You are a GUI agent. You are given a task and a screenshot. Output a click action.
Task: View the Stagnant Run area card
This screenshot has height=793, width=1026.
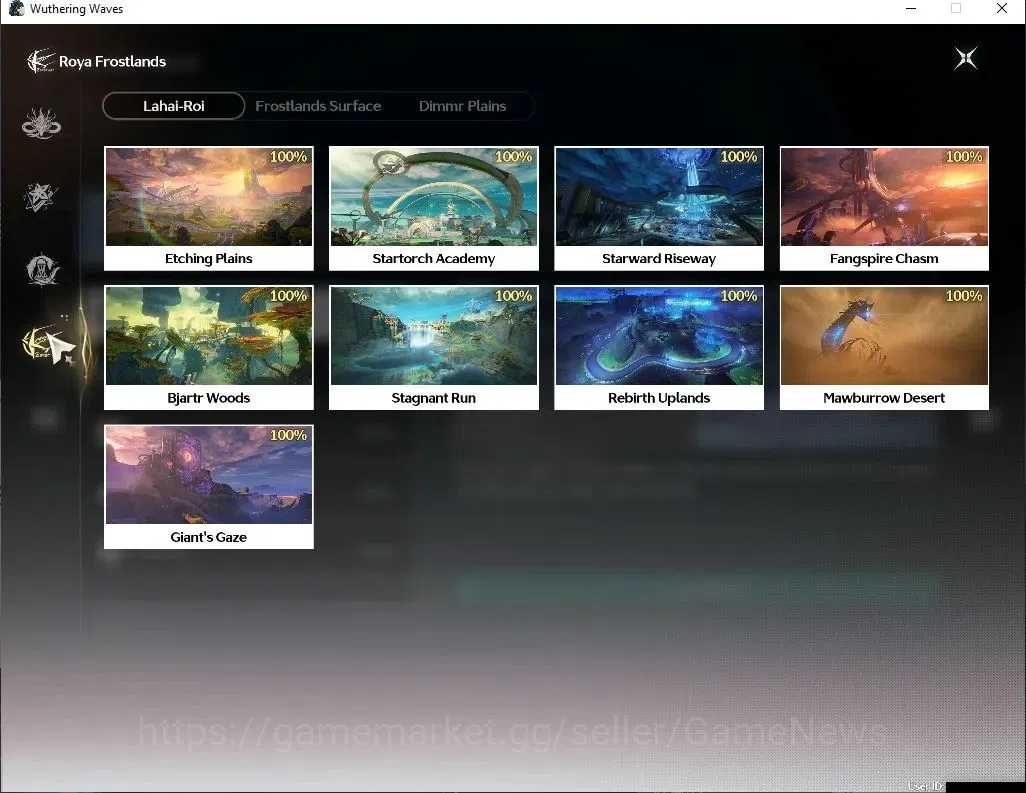click(434, 347)
